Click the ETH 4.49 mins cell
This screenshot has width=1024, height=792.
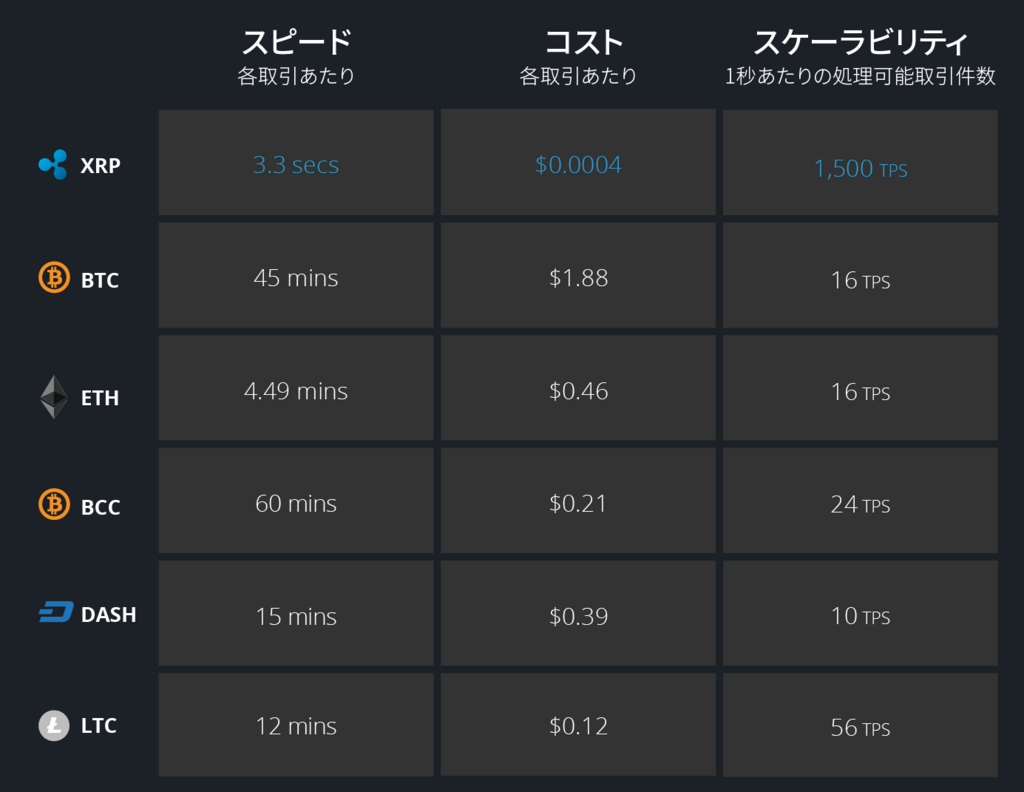pos(296,388)
